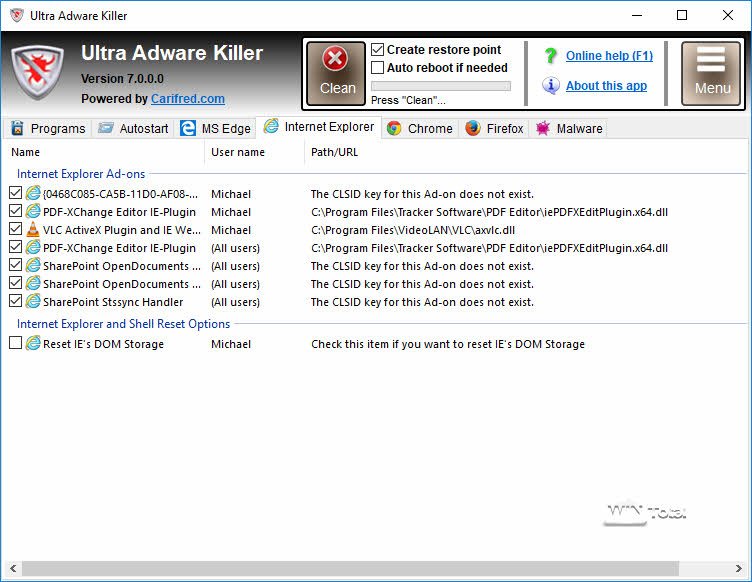Image resolution: width=752 pixels, height=582 pixels.
Task: Close the Ultra Adware Killer window
Action: click(728, 15)
